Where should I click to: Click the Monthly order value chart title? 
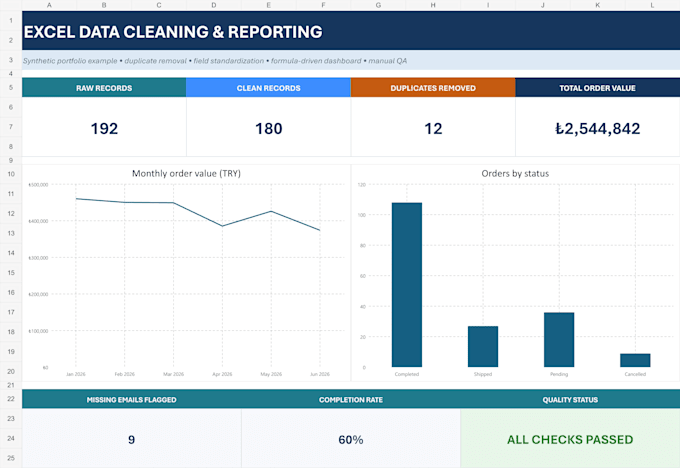tap(186, 173)
